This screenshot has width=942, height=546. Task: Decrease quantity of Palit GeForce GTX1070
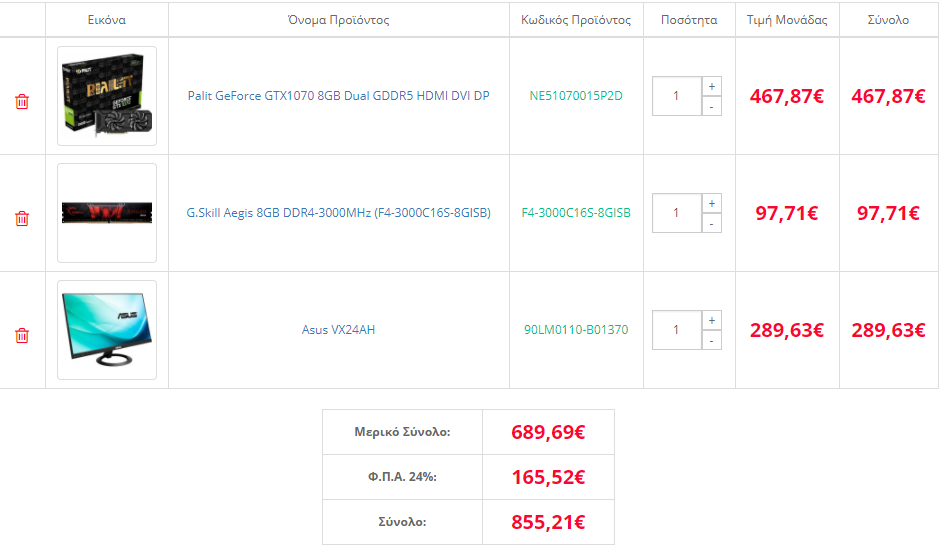(x=712, y=106)
